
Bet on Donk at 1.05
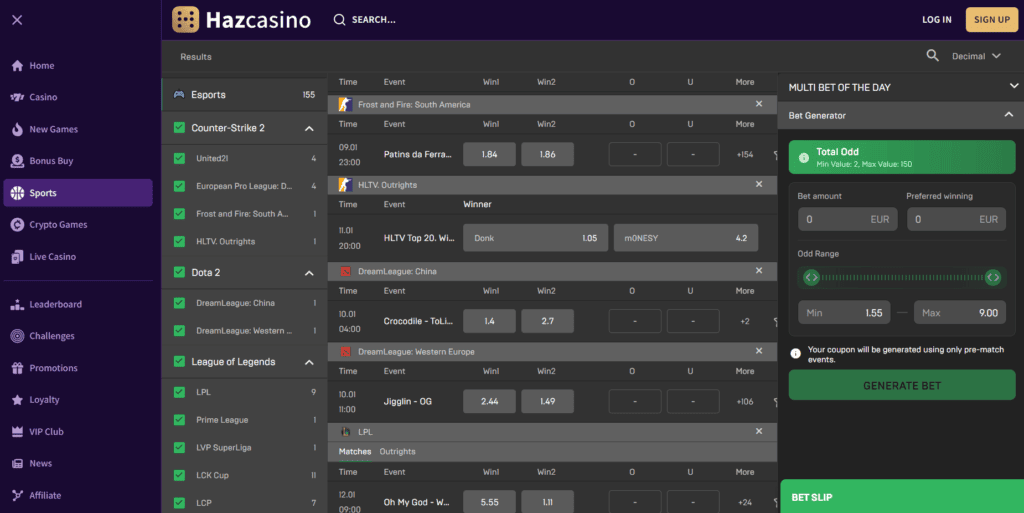point(536,238)
